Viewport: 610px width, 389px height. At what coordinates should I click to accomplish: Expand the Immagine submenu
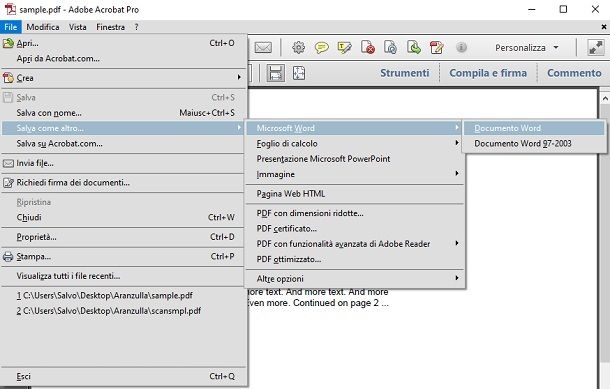457,173
